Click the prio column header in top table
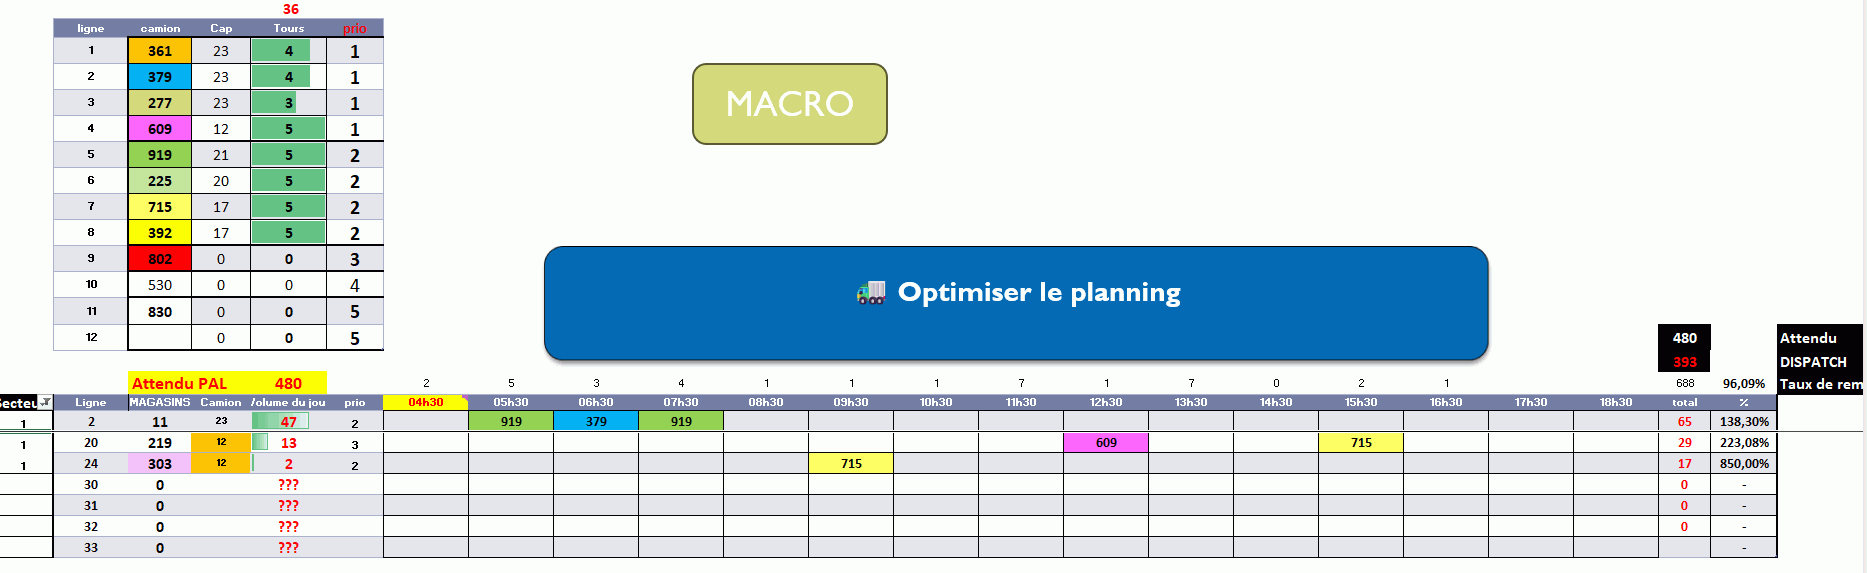Image resolution: width=1867 pixels, height=573 pixels. [355, 28]
